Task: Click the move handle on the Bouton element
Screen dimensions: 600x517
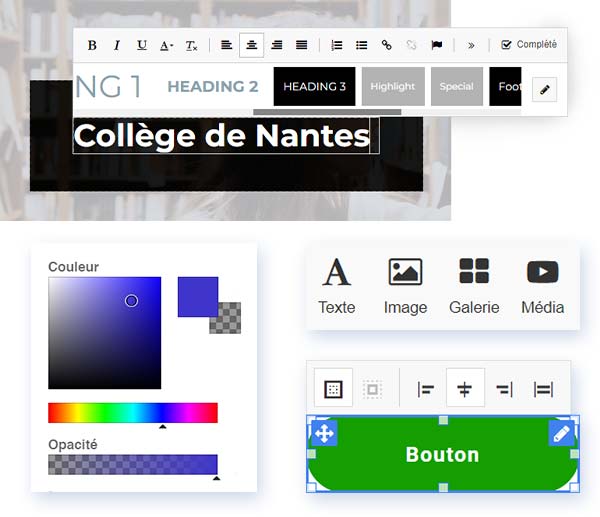Action: pyautogui.click(x=324, y=433)
